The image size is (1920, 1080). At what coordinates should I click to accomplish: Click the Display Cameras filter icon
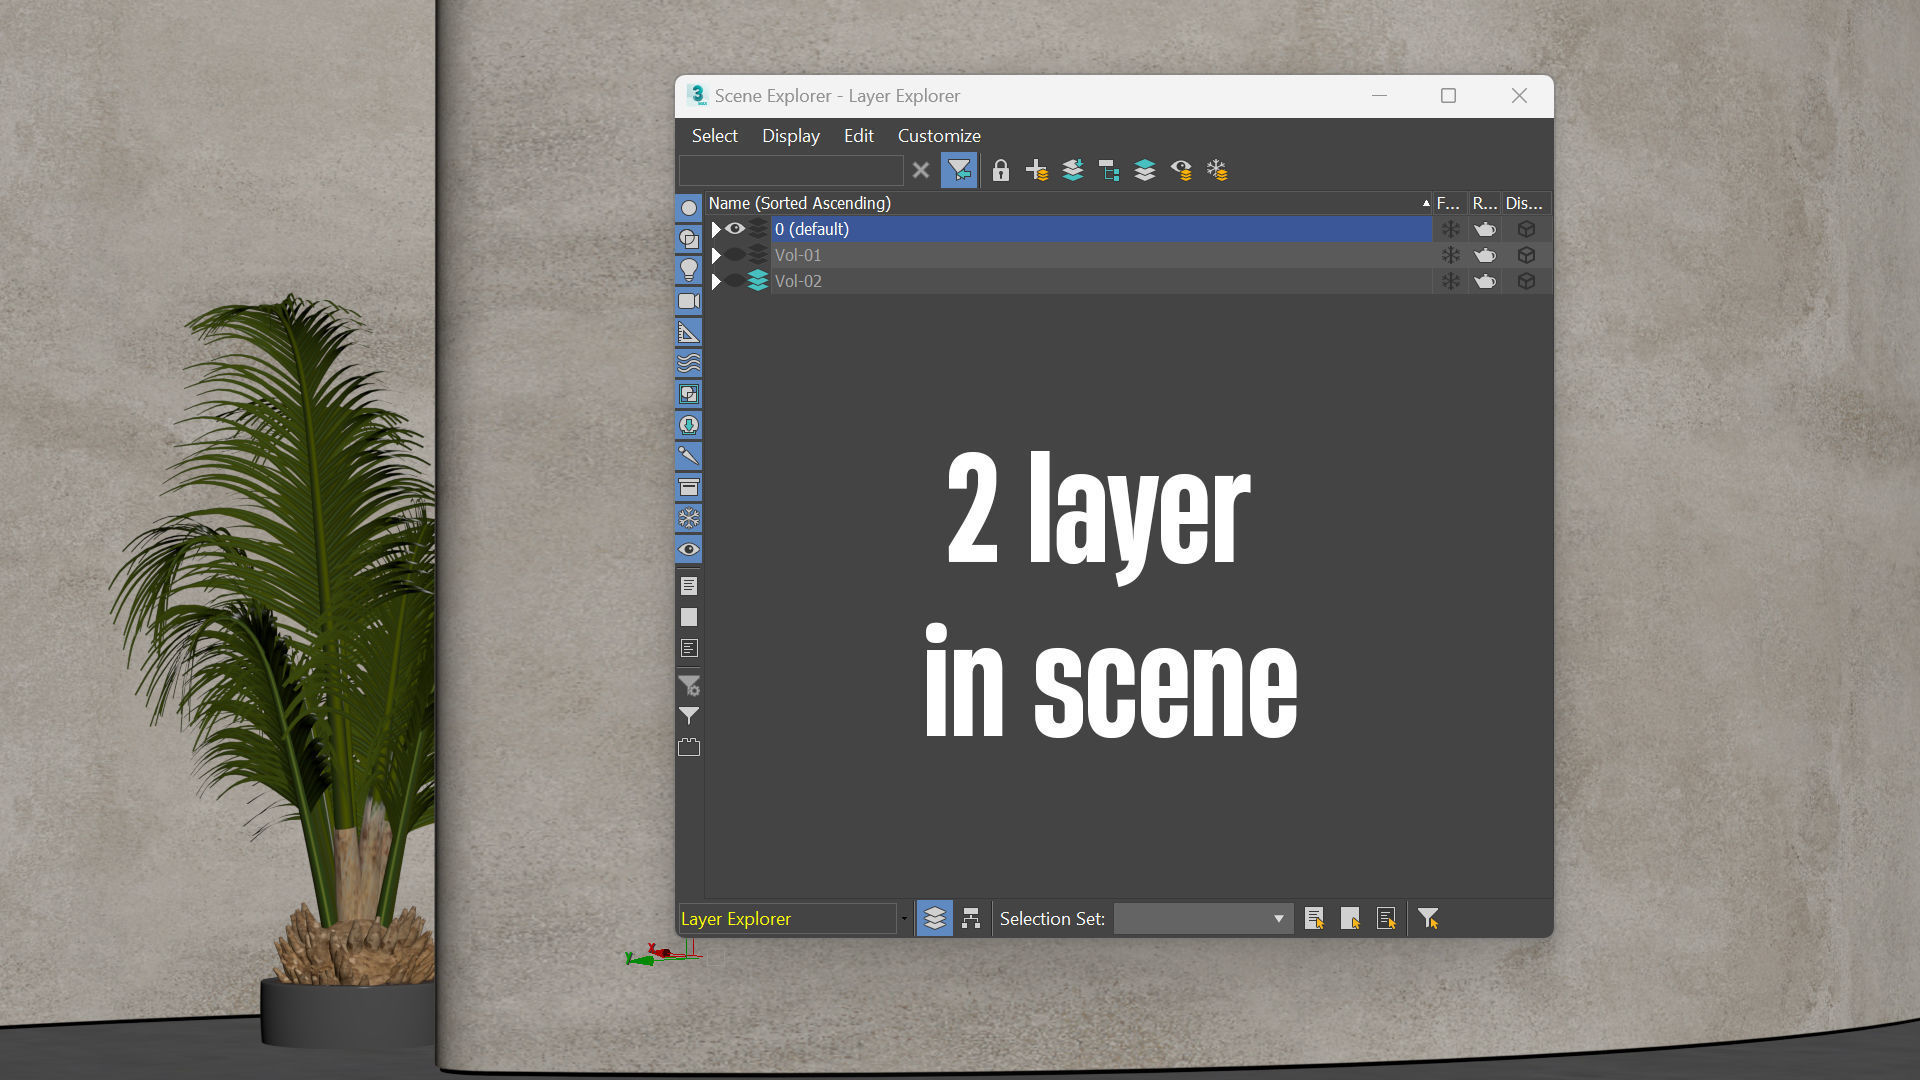(x=689, y=301)
